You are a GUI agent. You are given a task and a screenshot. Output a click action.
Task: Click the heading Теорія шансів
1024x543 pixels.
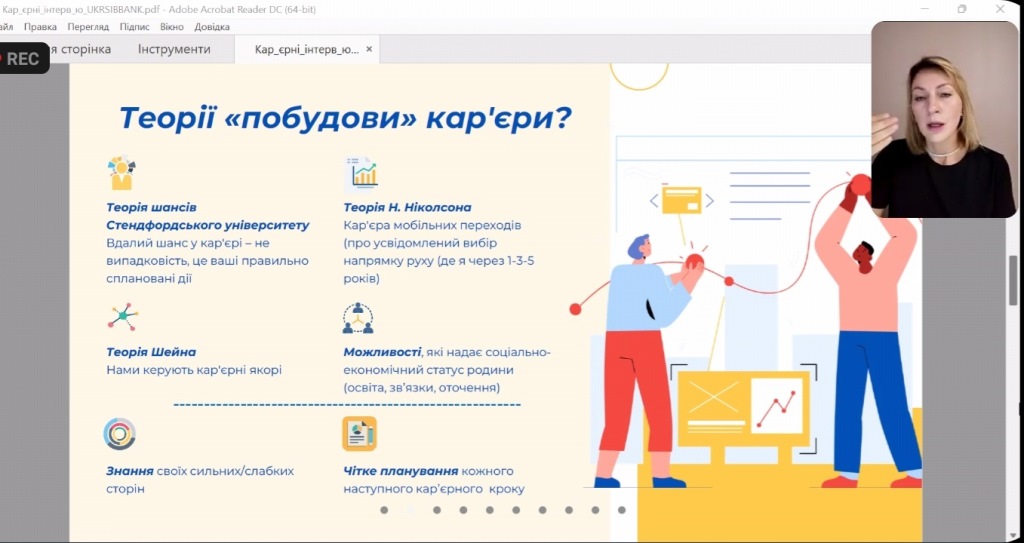(152, 207)
